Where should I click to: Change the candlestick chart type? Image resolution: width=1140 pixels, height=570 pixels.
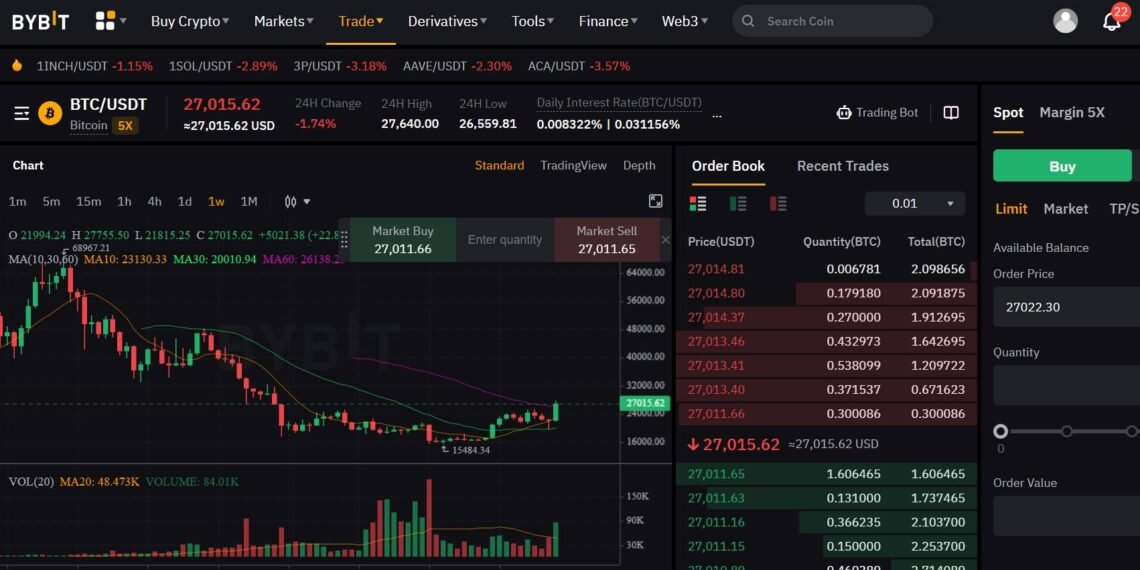297,201
